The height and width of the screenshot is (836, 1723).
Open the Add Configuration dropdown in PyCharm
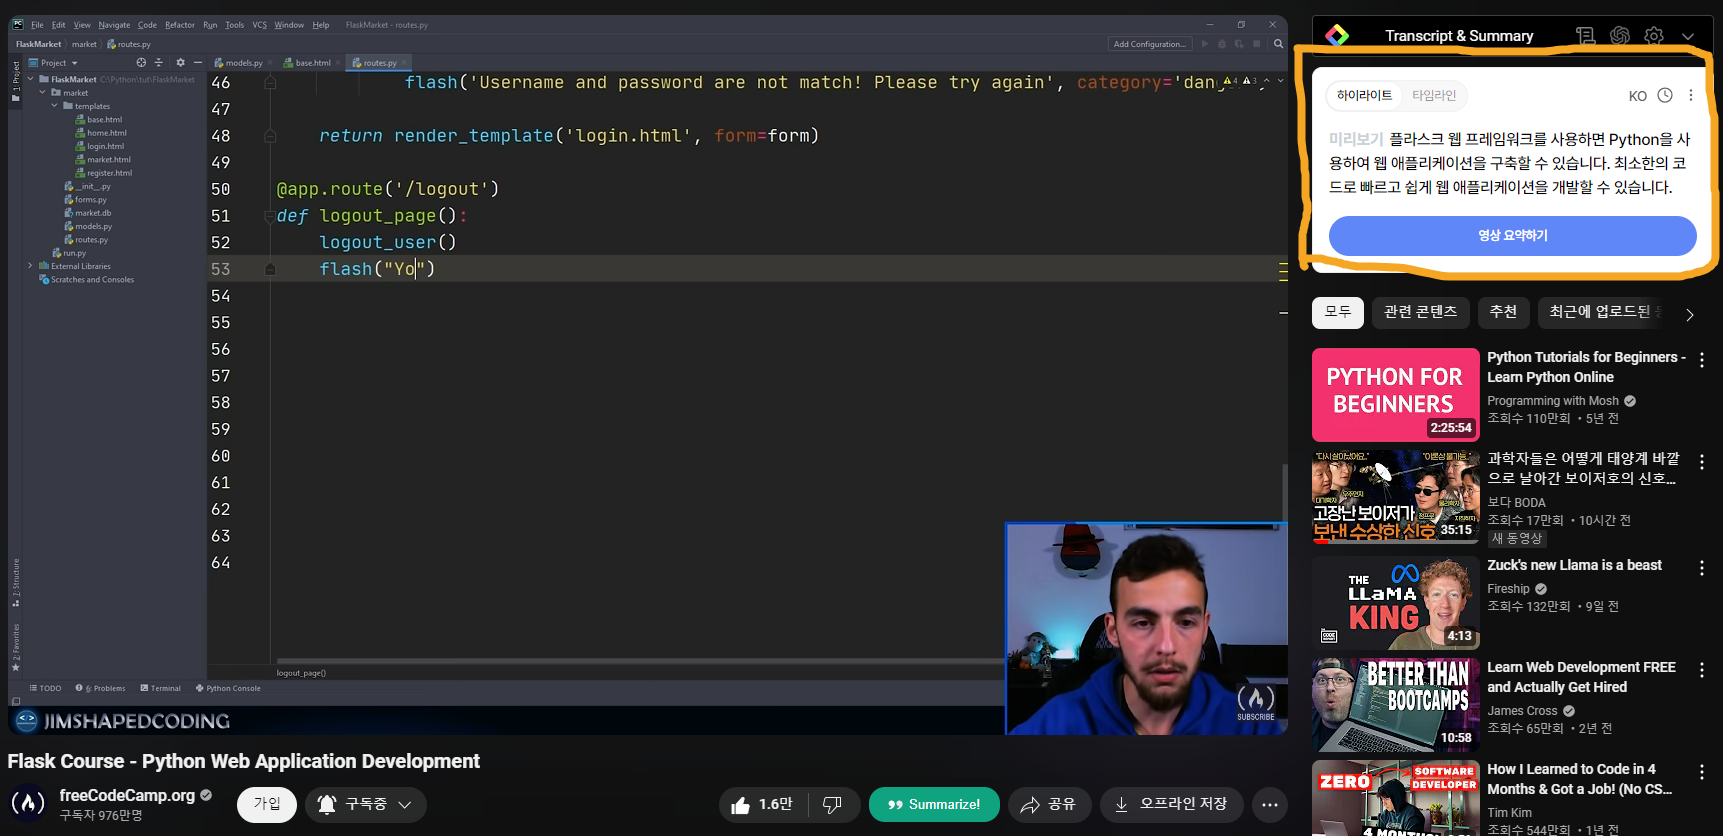coord(1150,44)
